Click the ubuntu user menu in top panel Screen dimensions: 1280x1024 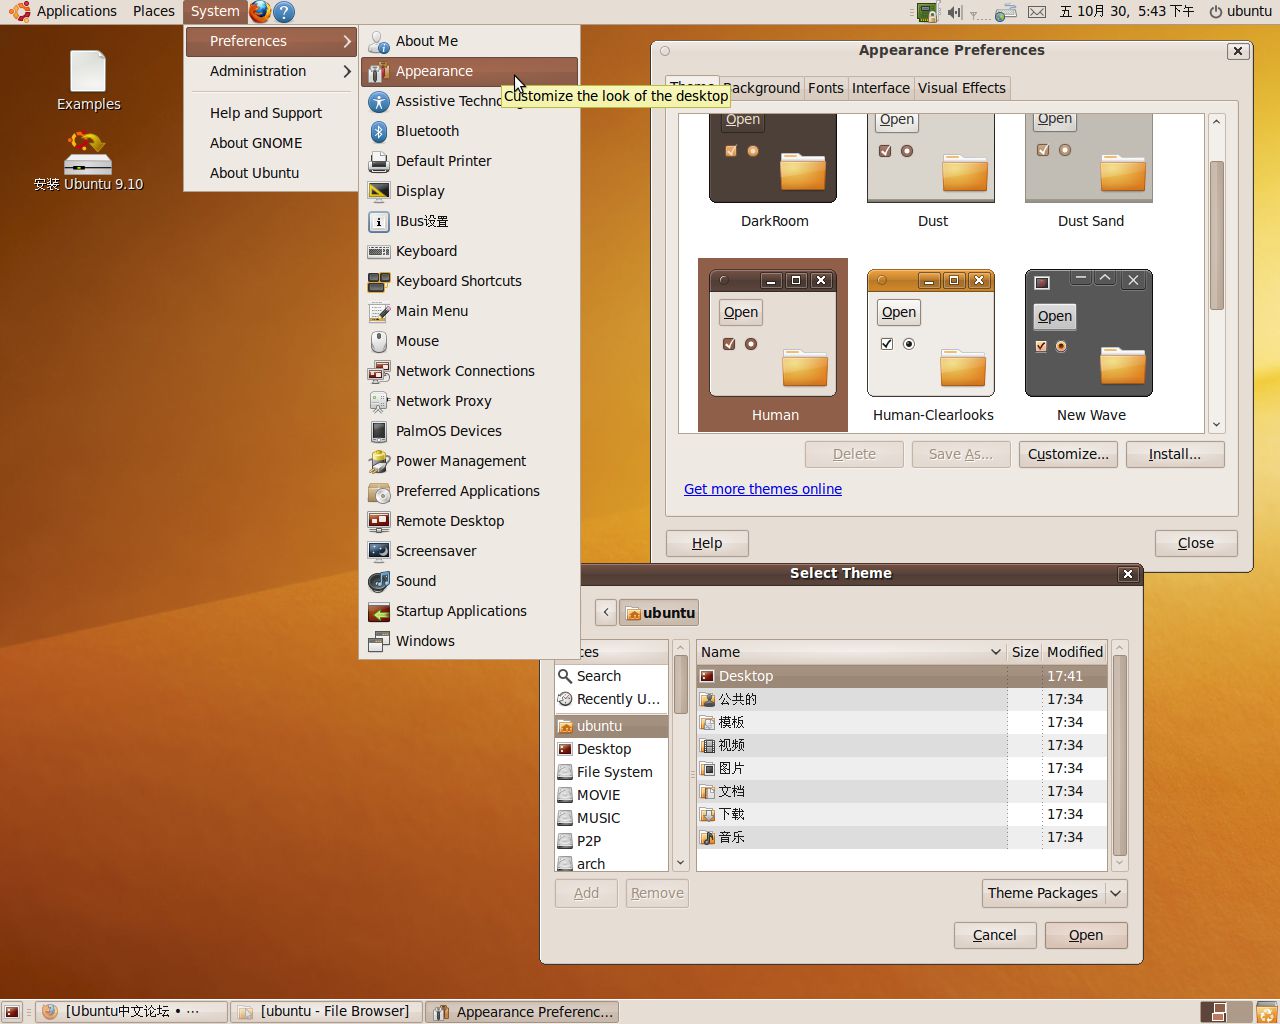pos(1240,11)
